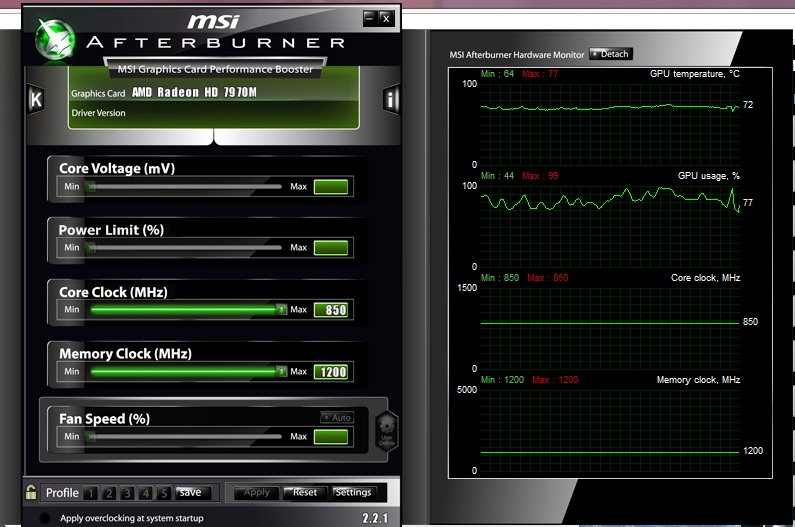Image resolution: width=795 pixels, height=527 pixels.
Task: Click the MSI Afterburner dragon logo
Action: point(55,39)
